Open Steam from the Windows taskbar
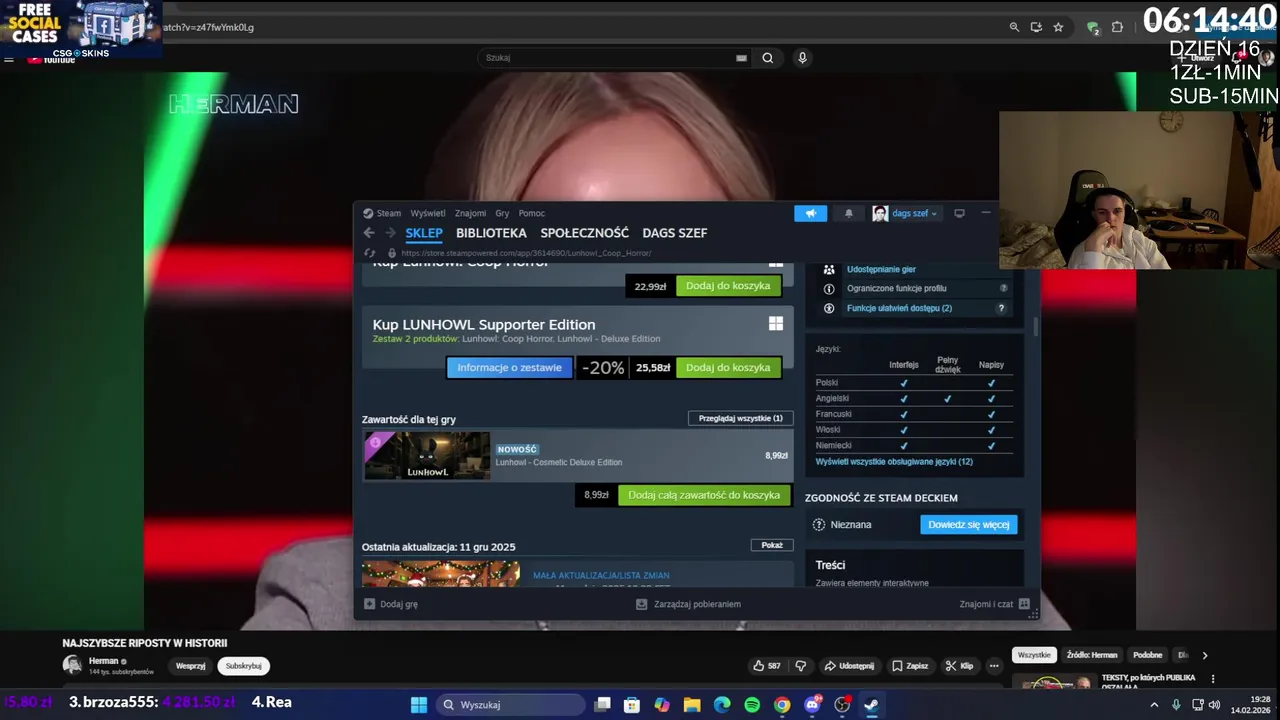The height and width of the screenshot is (720, 1280). (x=871, y=705)
